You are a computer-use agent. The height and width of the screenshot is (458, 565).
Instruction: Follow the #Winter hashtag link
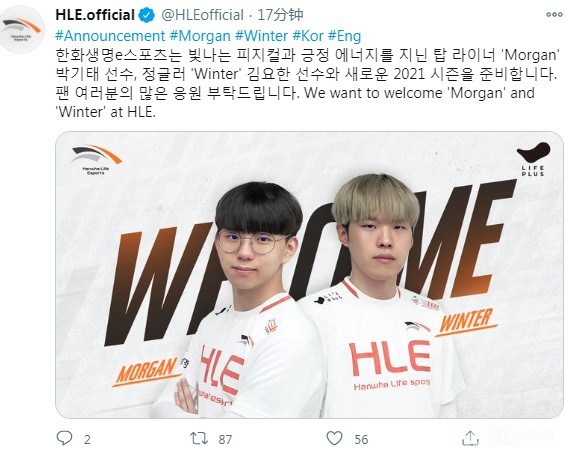[x=262, y=36]
